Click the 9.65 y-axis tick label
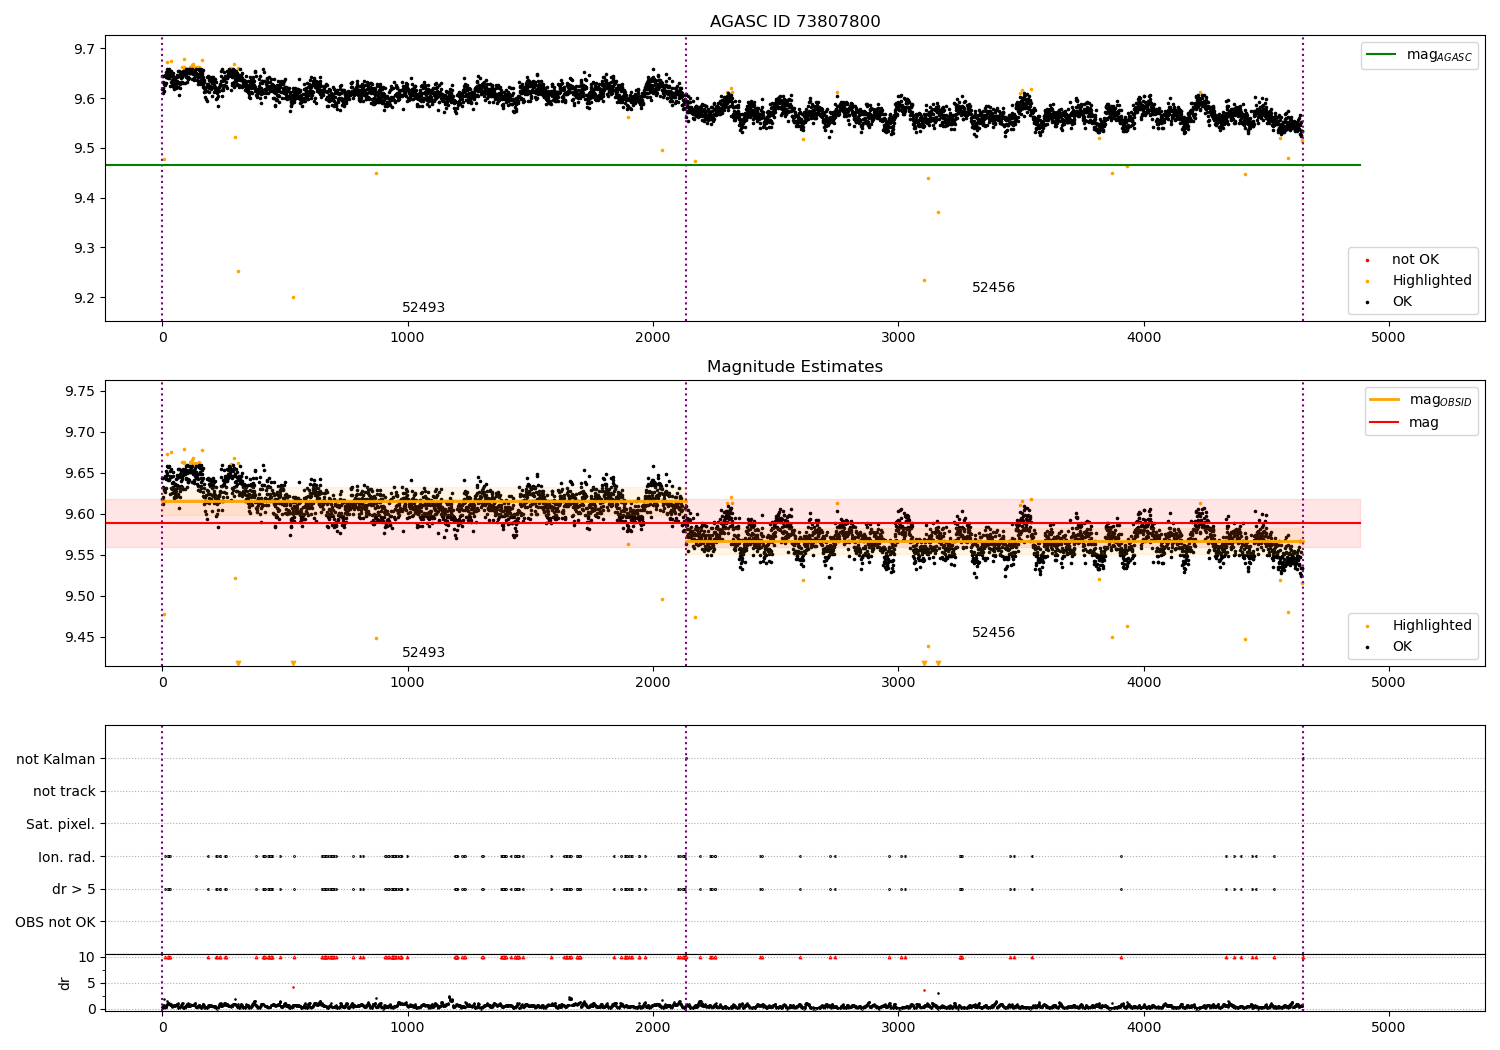This screenshot has height=1050, width=1500. (81, 473)
